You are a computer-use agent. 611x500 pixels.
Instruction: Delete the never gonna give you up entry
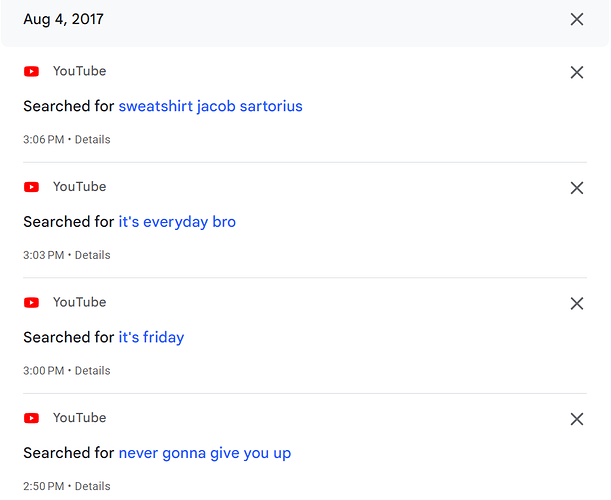[577, 419]
